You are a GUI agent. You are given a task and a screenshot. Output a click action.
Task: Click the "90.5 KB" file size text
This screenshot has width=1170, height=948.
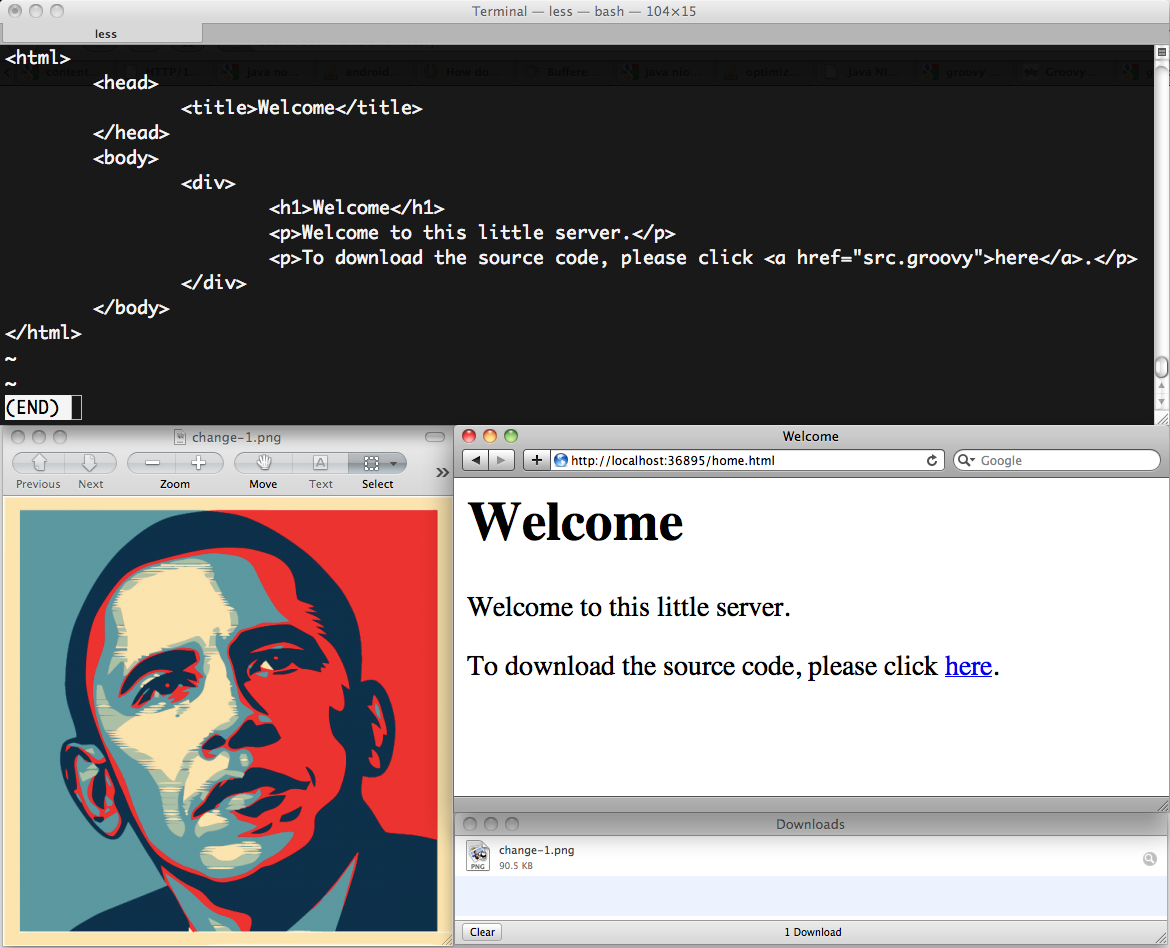[516, 866]
